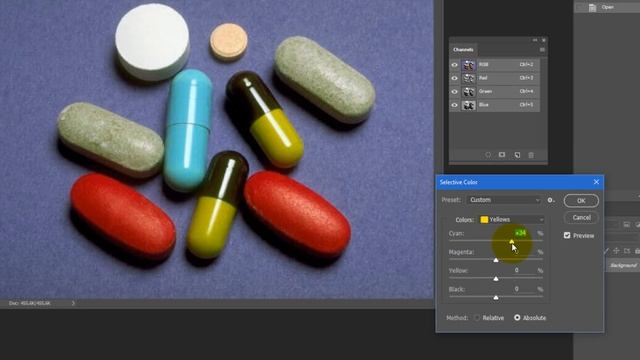This screenshot has width=640, height=360.
Task: Toggle visibility of the RGB channel
Action: pyautogui.click(x=454, y=65)
